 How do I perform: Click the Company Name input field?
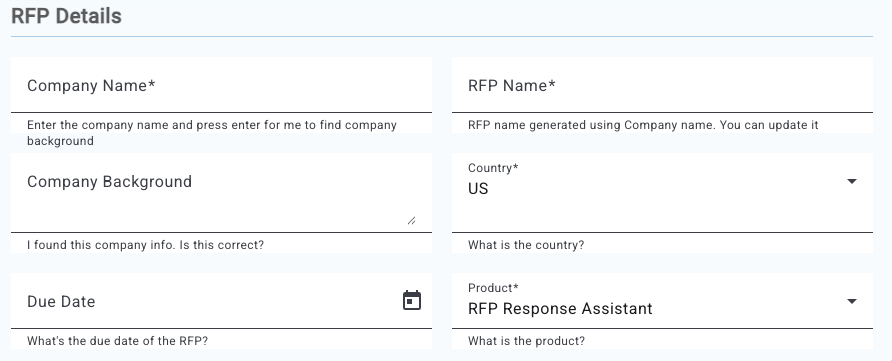[221, 85]
